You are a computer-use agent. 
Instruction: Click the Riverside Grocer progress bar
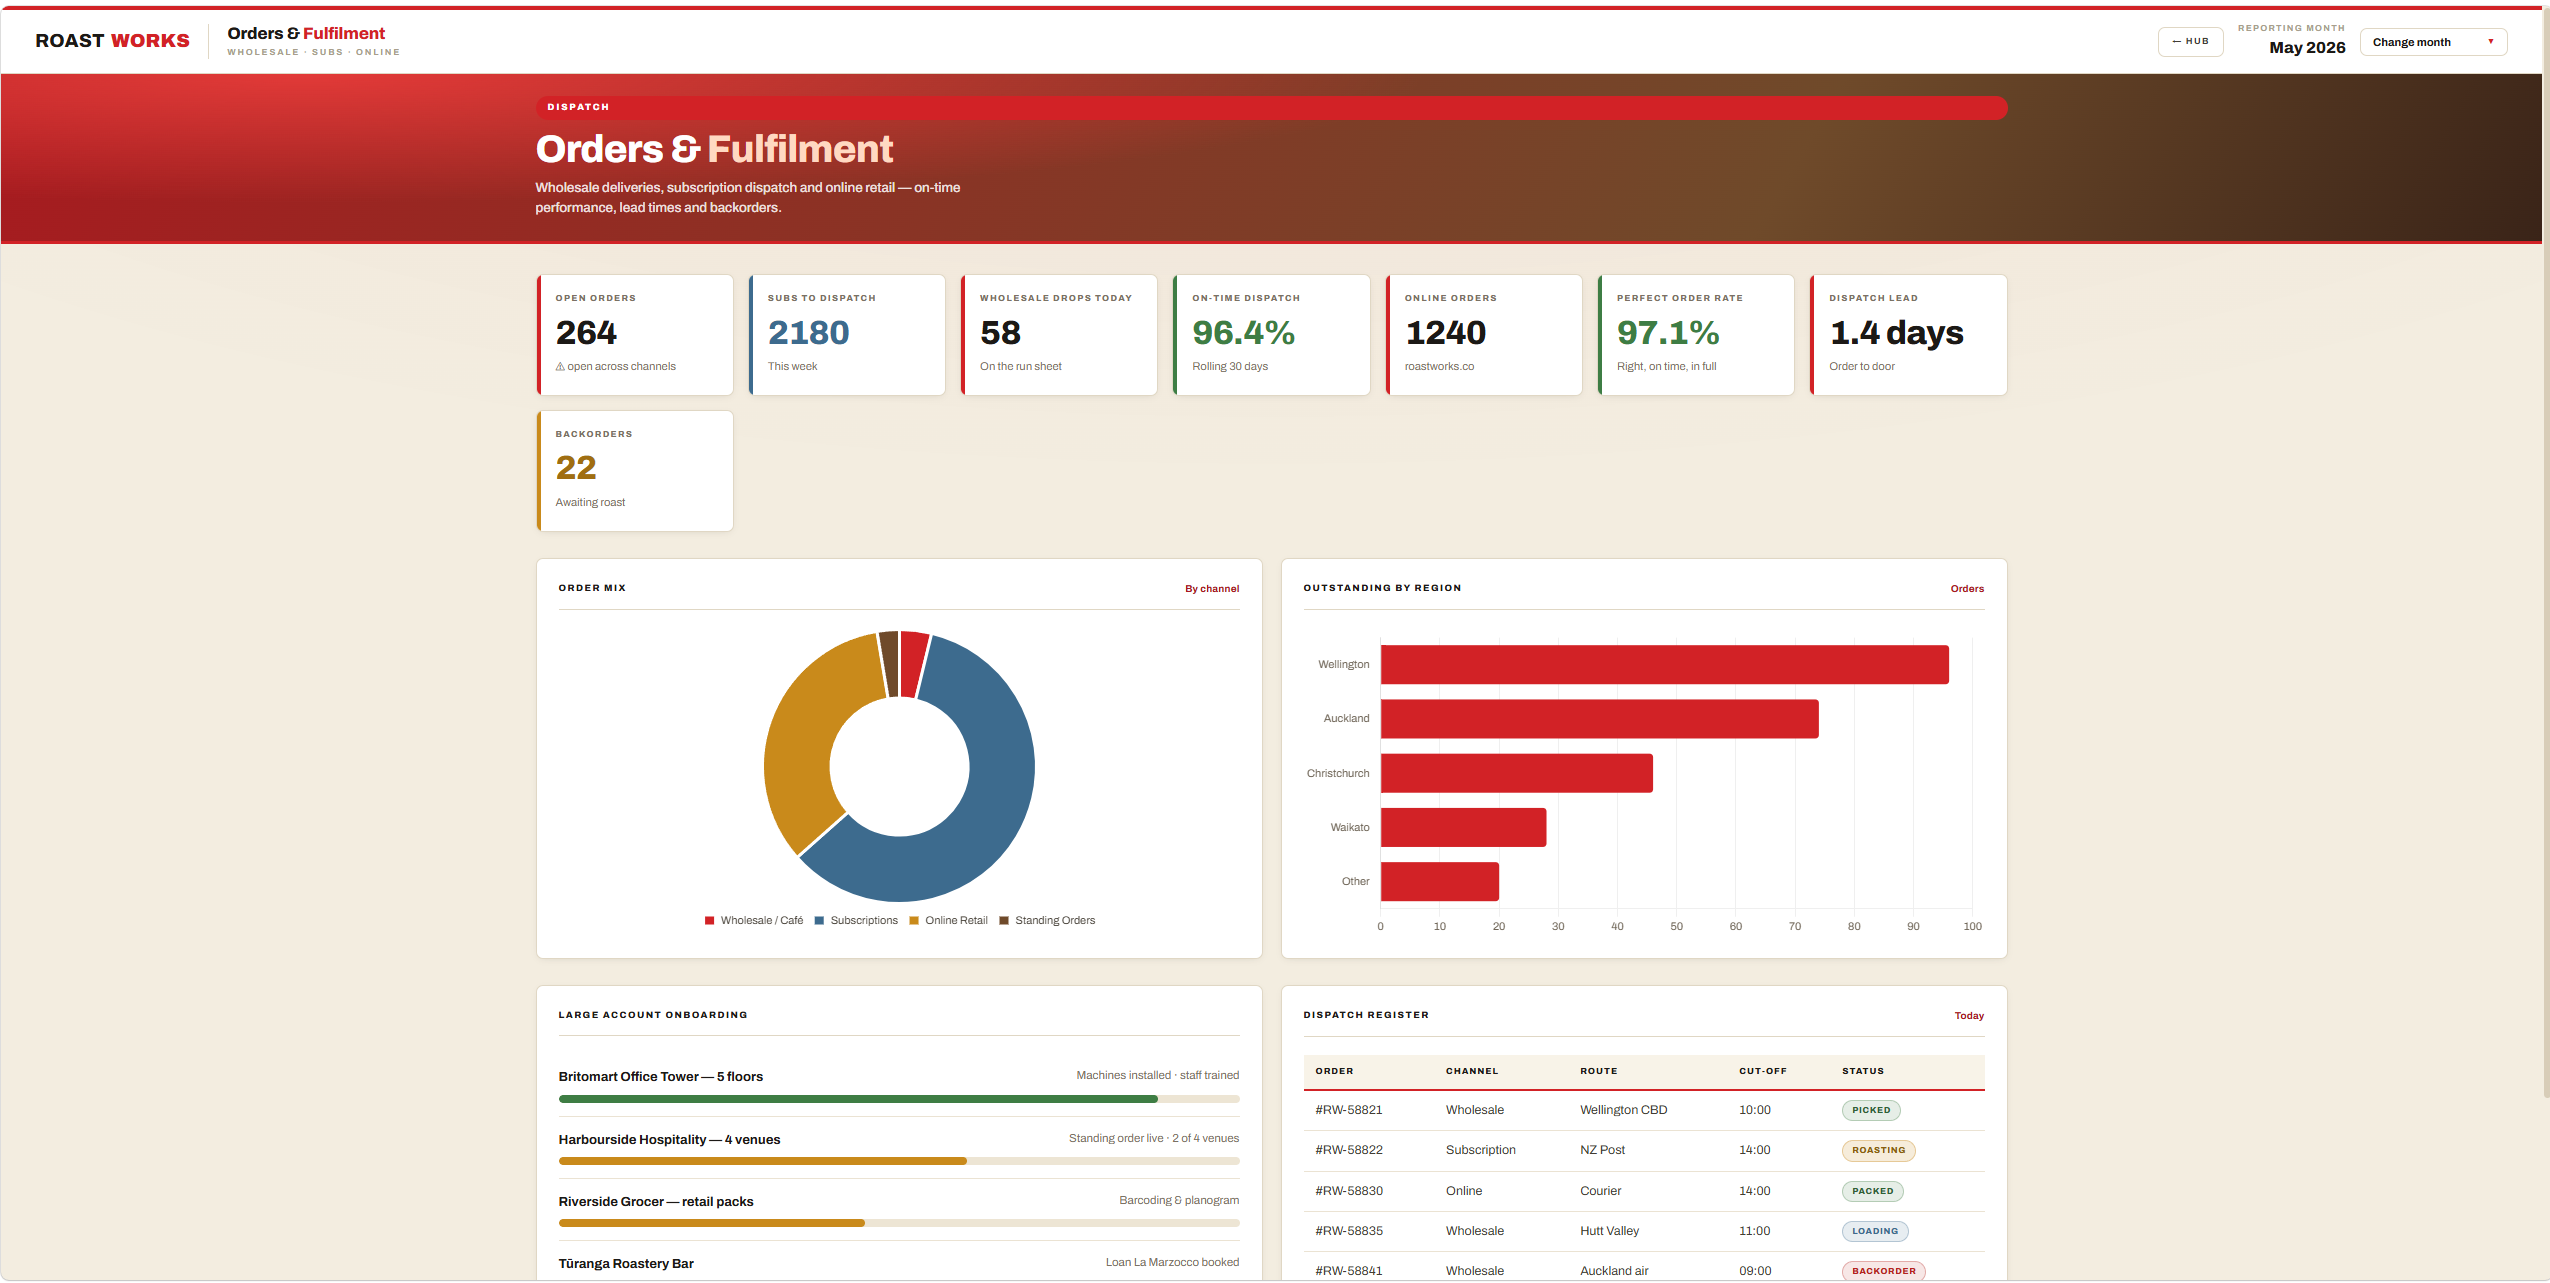(899, 1223)
